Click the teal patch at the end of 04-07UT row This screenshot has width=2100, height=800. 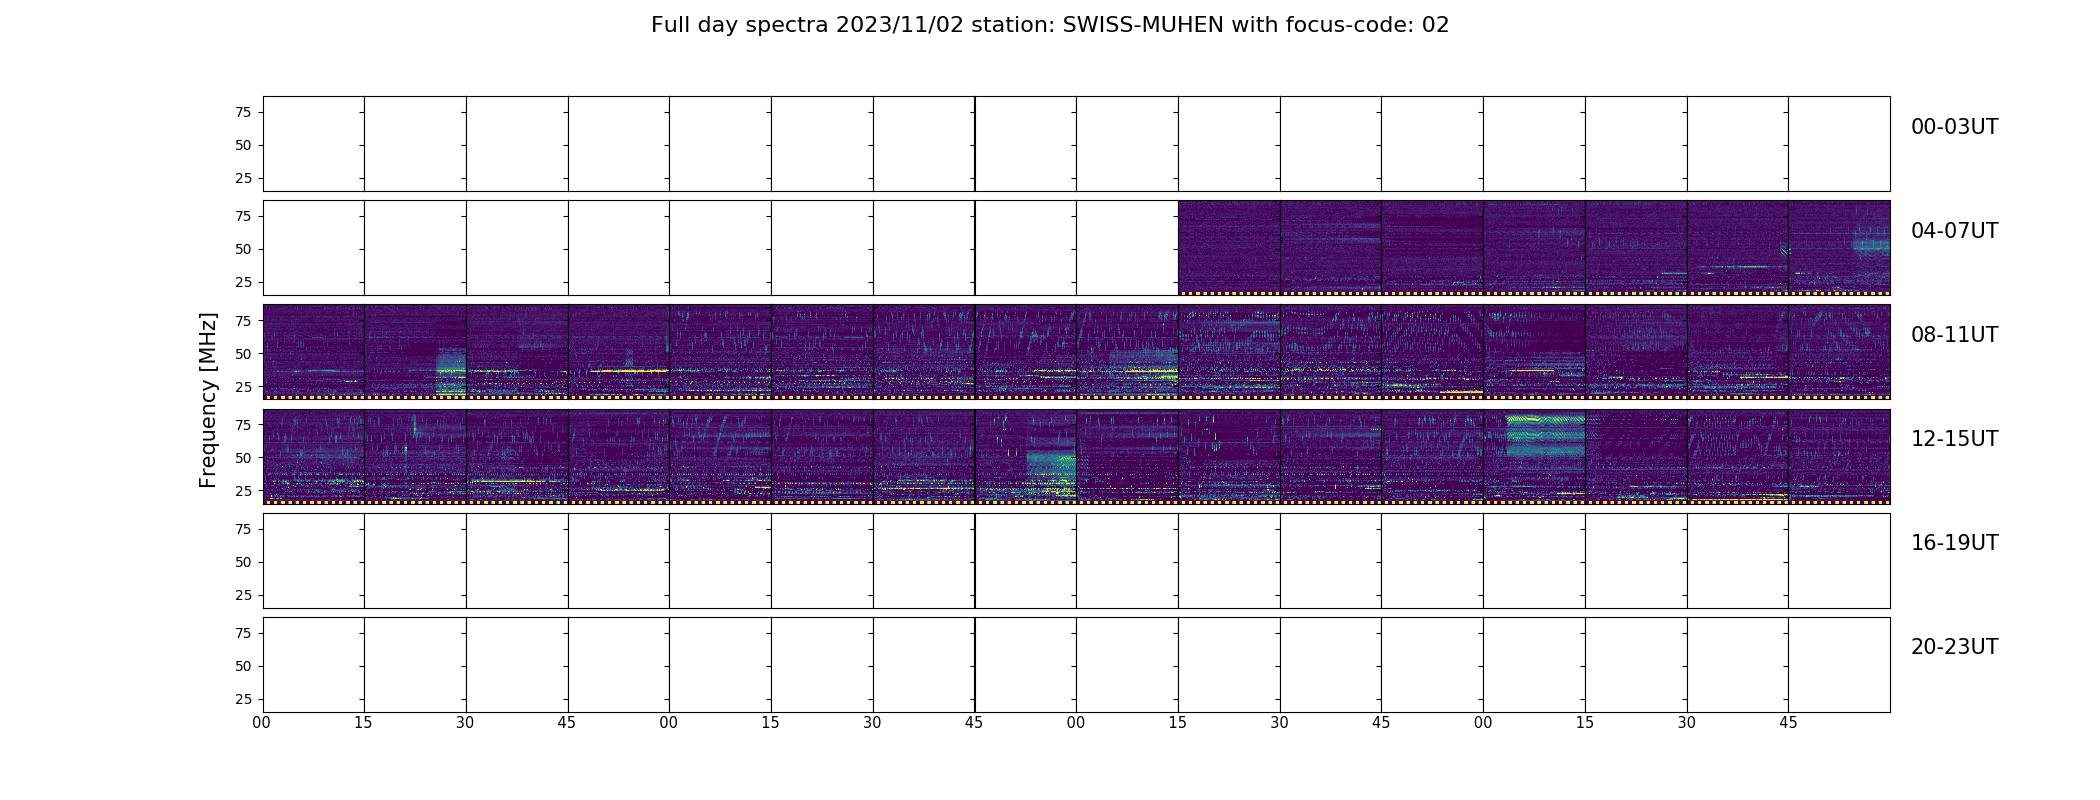[x=1871, y=245]
